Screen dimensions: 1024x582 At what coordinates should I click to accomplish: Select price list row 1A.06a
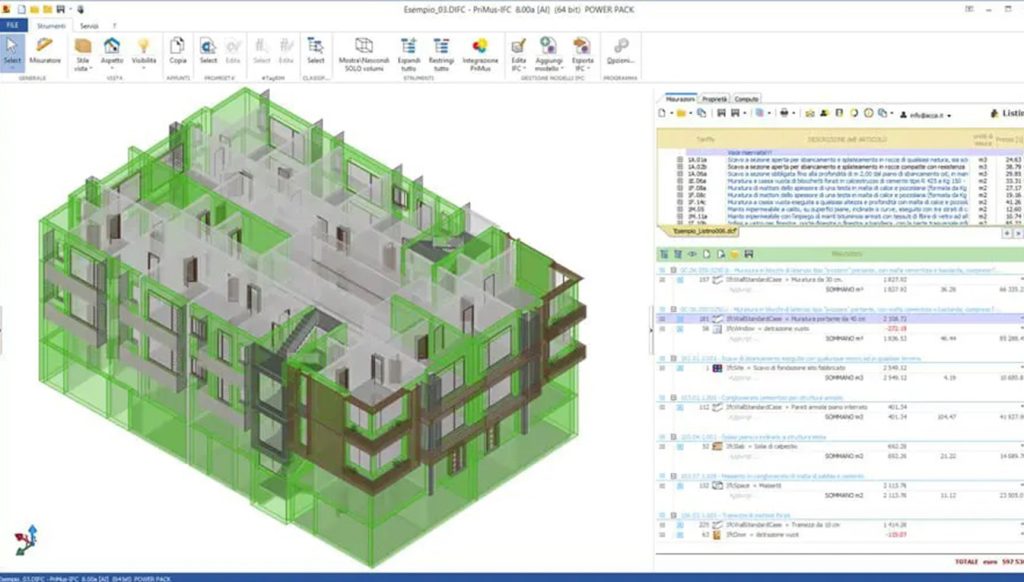[x=839, y=174]
